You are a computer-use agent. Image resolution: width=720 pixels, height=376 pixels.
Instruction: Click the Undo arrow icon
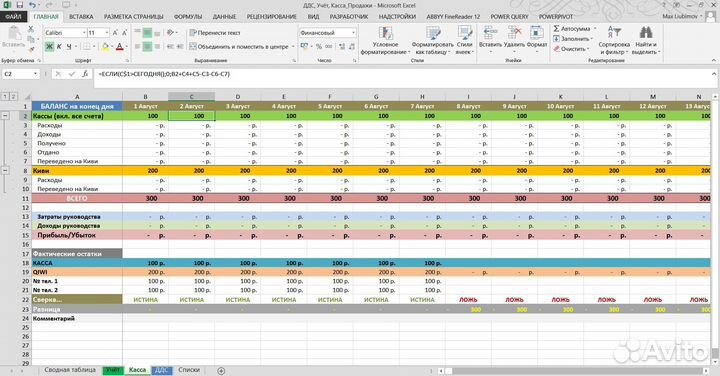32,5
